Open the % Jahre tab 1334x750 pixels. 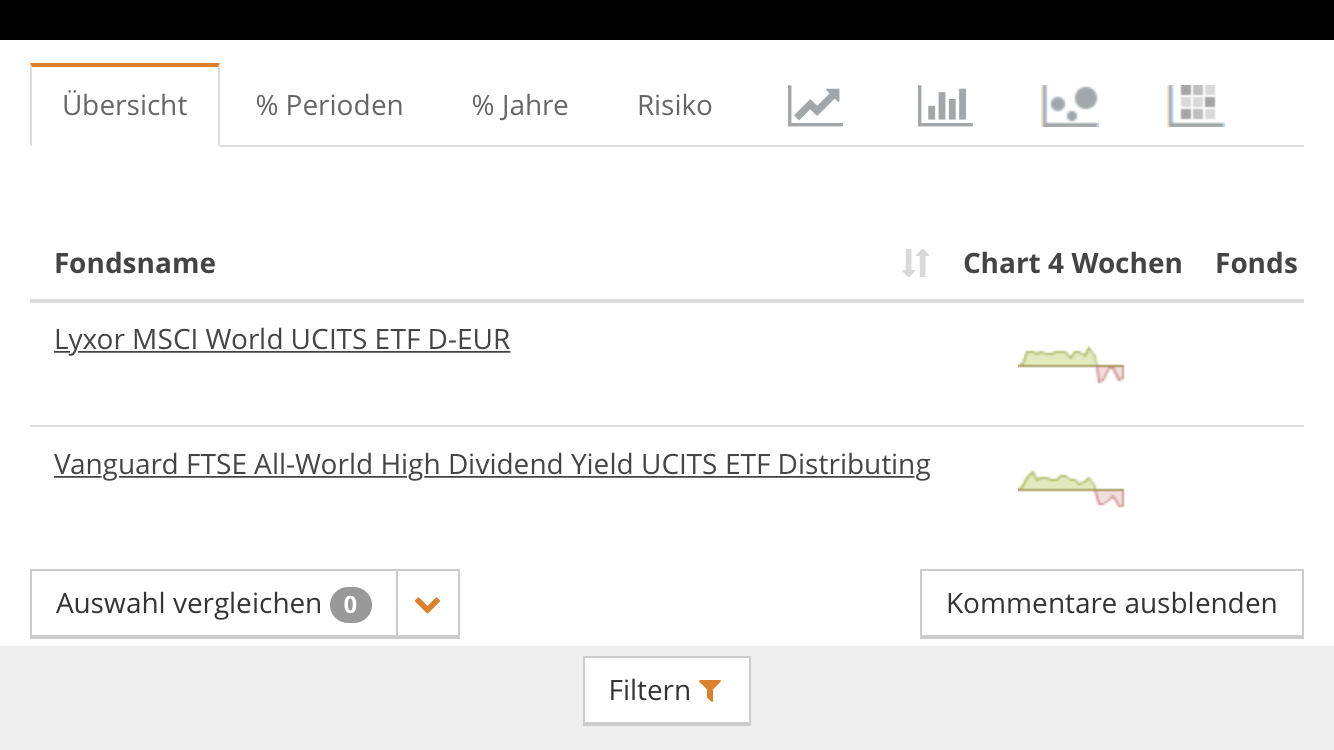coord(520,106)
